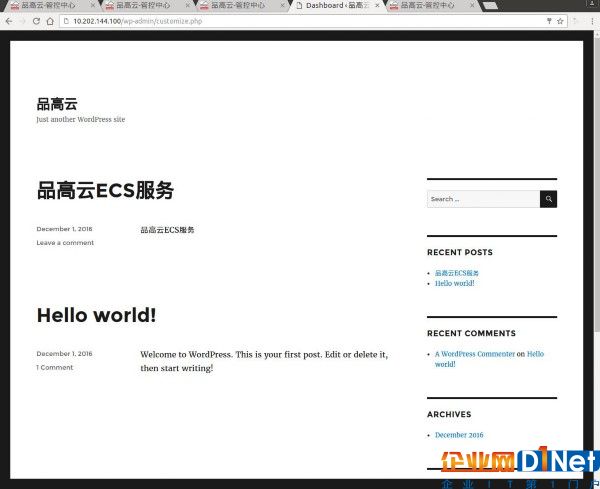
Task: Switch to the Dashboard browser tab
Action: point(337,5)
